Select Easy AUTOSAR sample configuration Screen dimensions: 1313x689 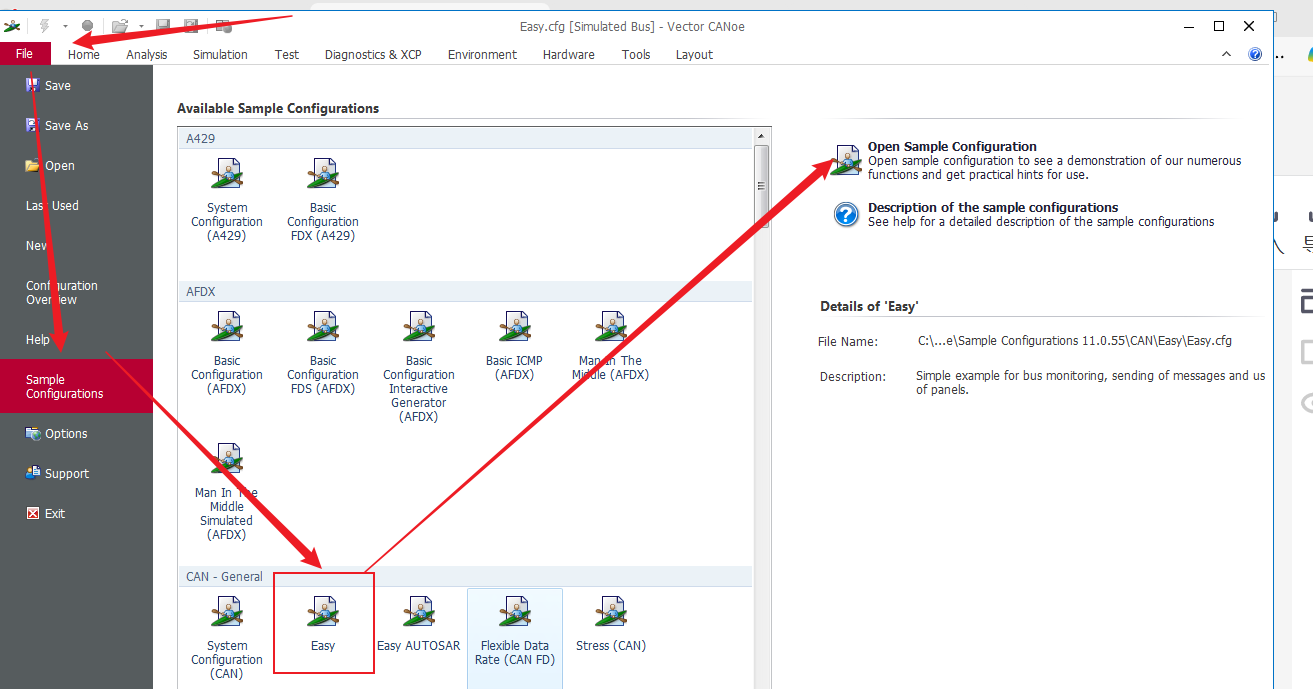(x=419, y=625)
